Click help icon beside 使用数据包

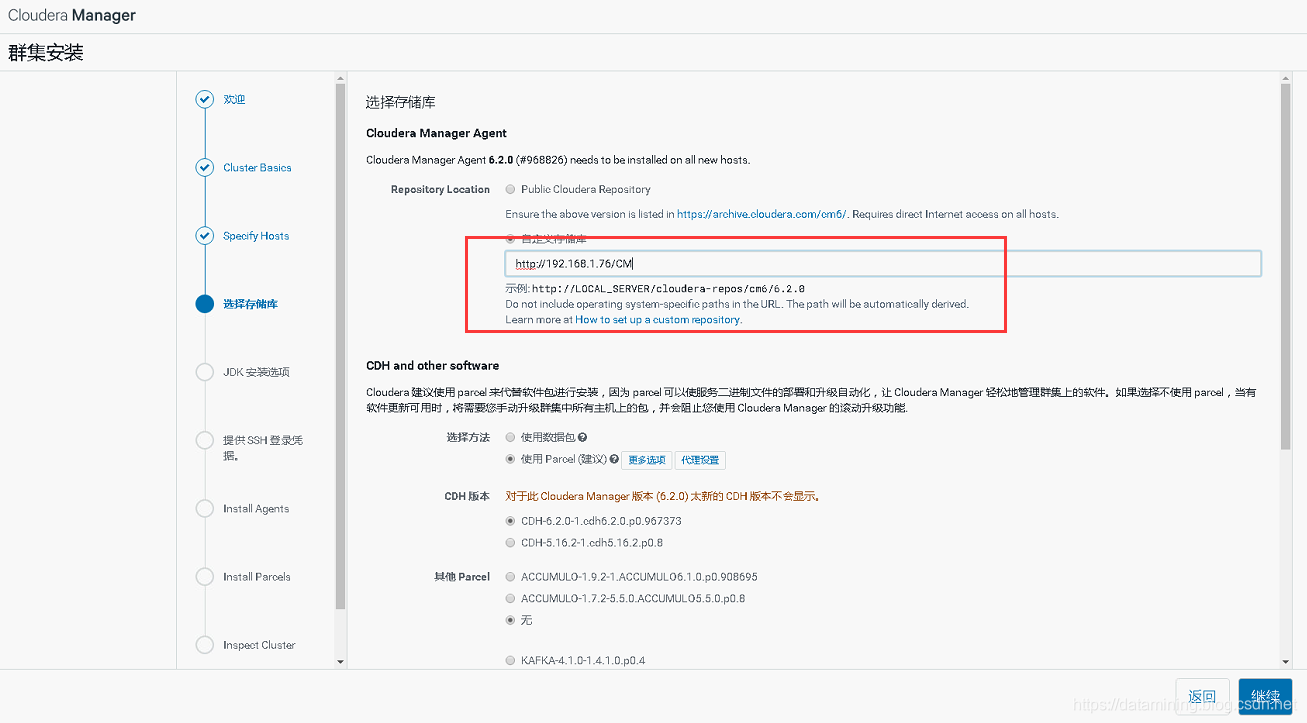[582, 438]
